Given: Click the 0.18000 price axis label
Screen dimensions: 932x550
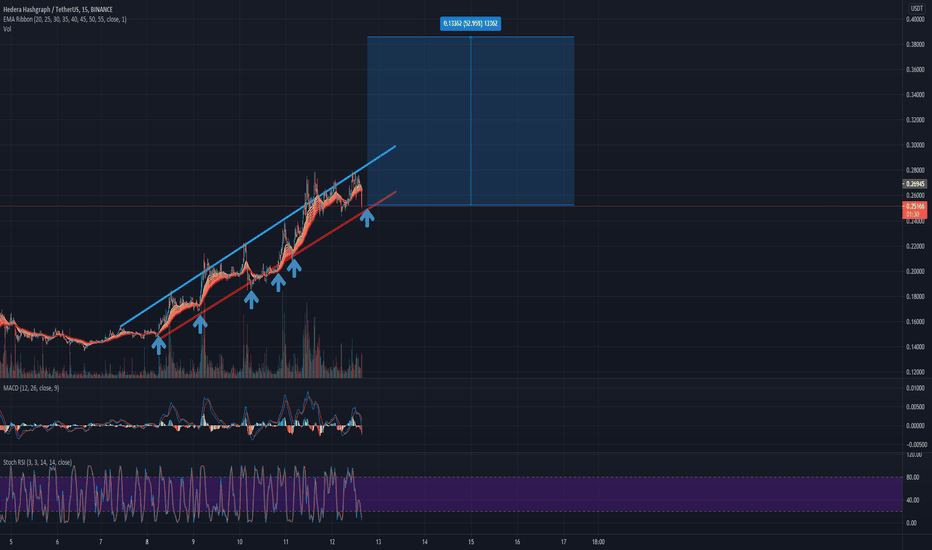Looking at the screenshot, I should [915, 296].
